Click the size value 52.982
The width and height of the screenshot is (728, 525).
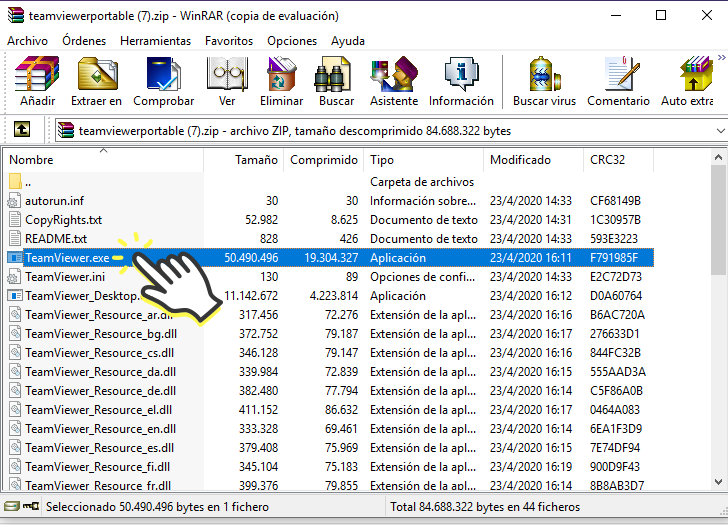pos(261,220)
